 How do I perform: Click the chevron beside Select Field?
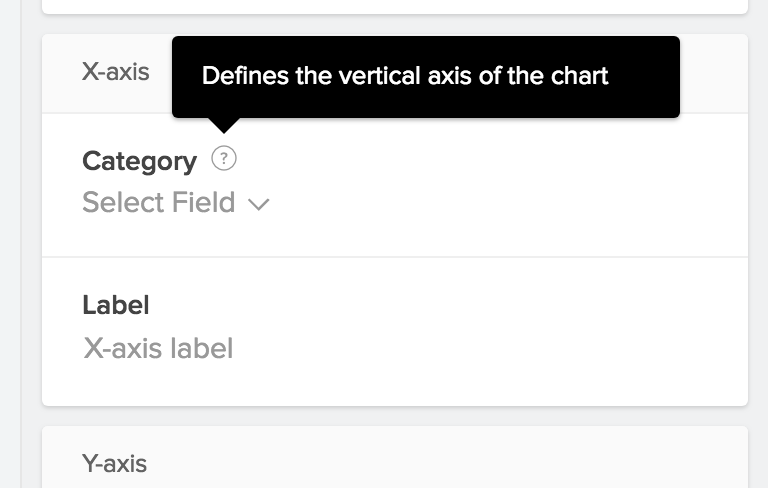tap(258, 204)
